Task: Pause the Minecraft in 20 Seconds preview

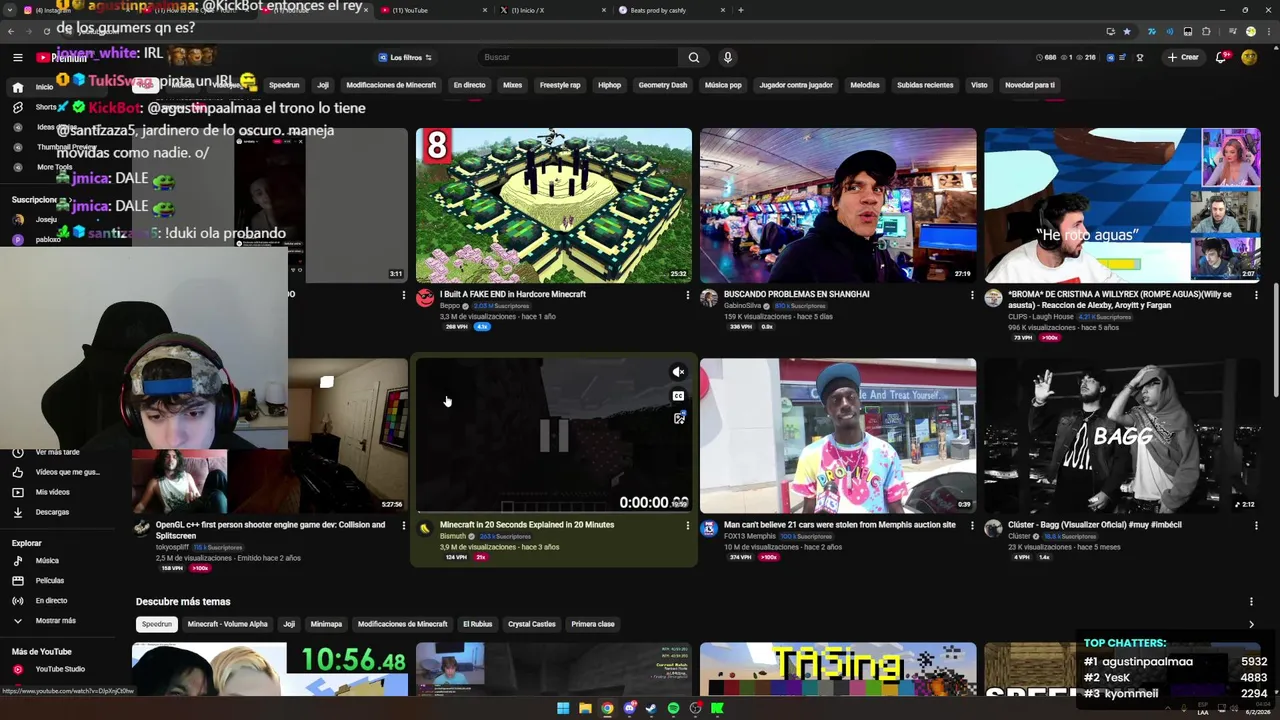Action: [554, 435]
